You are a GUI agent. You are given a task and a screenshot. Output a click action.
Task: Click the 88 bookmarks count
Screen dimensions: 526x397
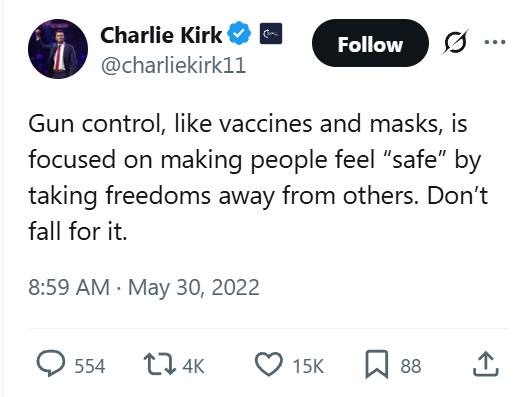tap(411, 366)
